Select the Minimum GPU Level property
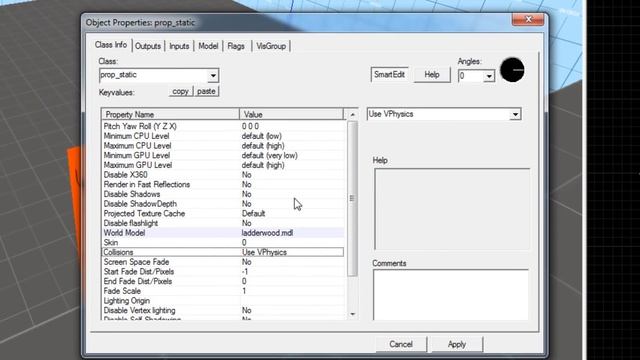640x360 pixels. click(x=223, y=156)
